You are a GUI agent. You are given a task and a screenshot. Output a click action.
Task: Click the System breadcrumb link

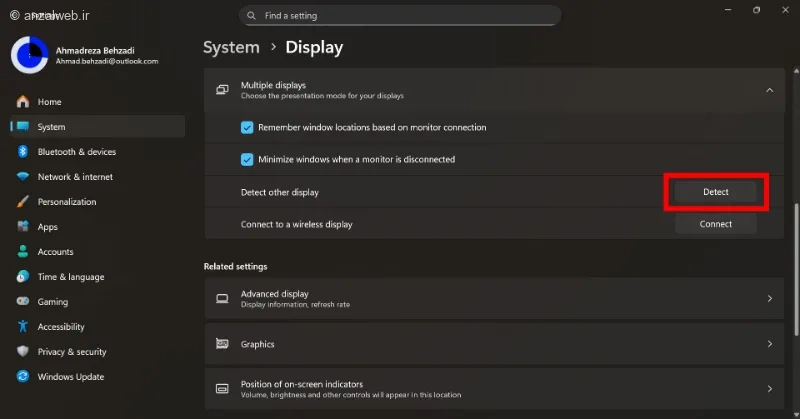pyautogui.click(x=231, y=47)
